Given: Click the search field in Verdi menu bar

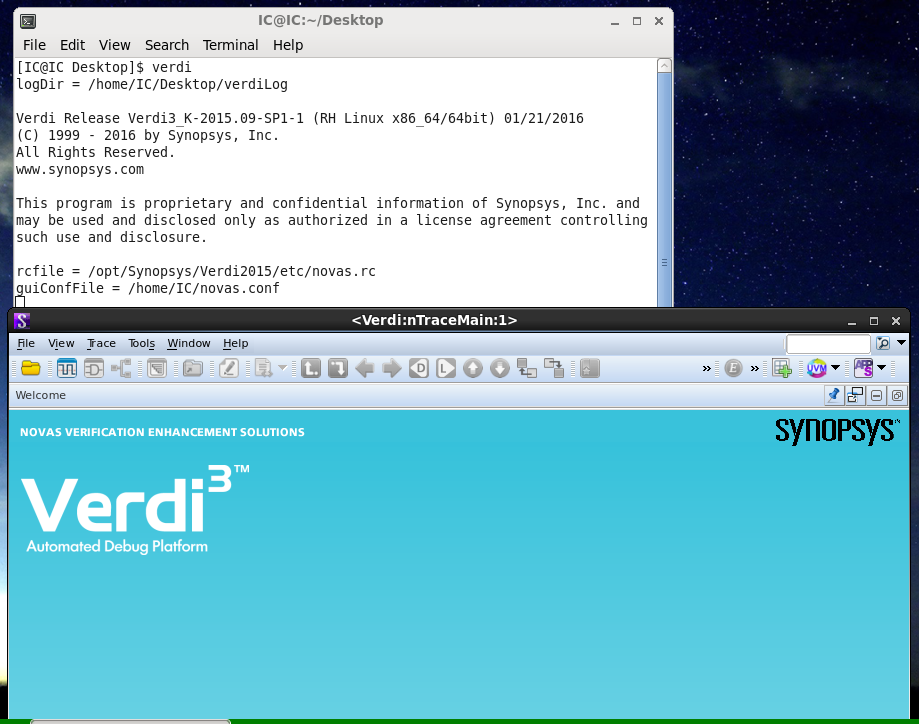Looking at the screenshot, I should pos(828,344).
